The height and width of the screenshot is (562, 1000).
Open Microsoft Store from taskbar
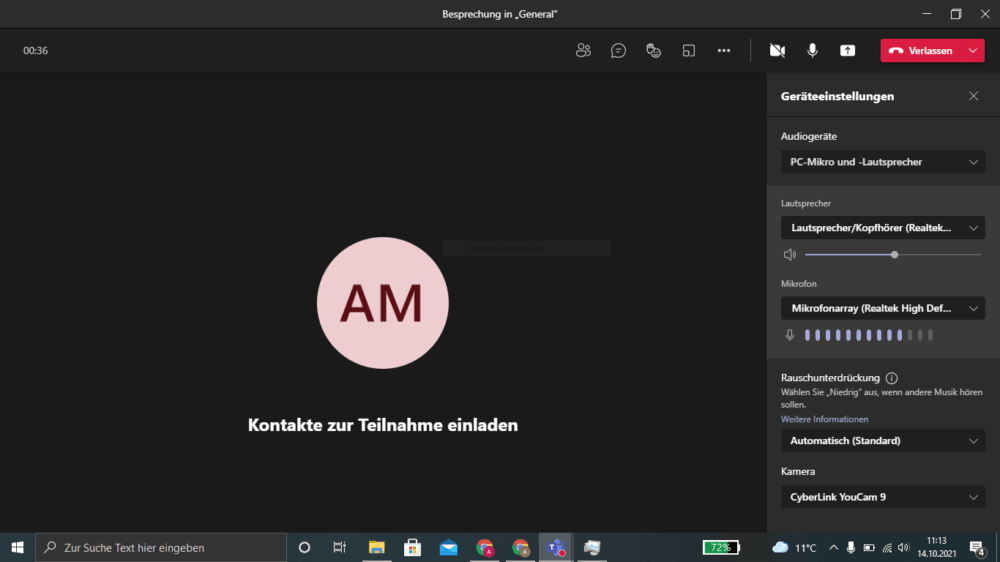[x=412, y=547]
